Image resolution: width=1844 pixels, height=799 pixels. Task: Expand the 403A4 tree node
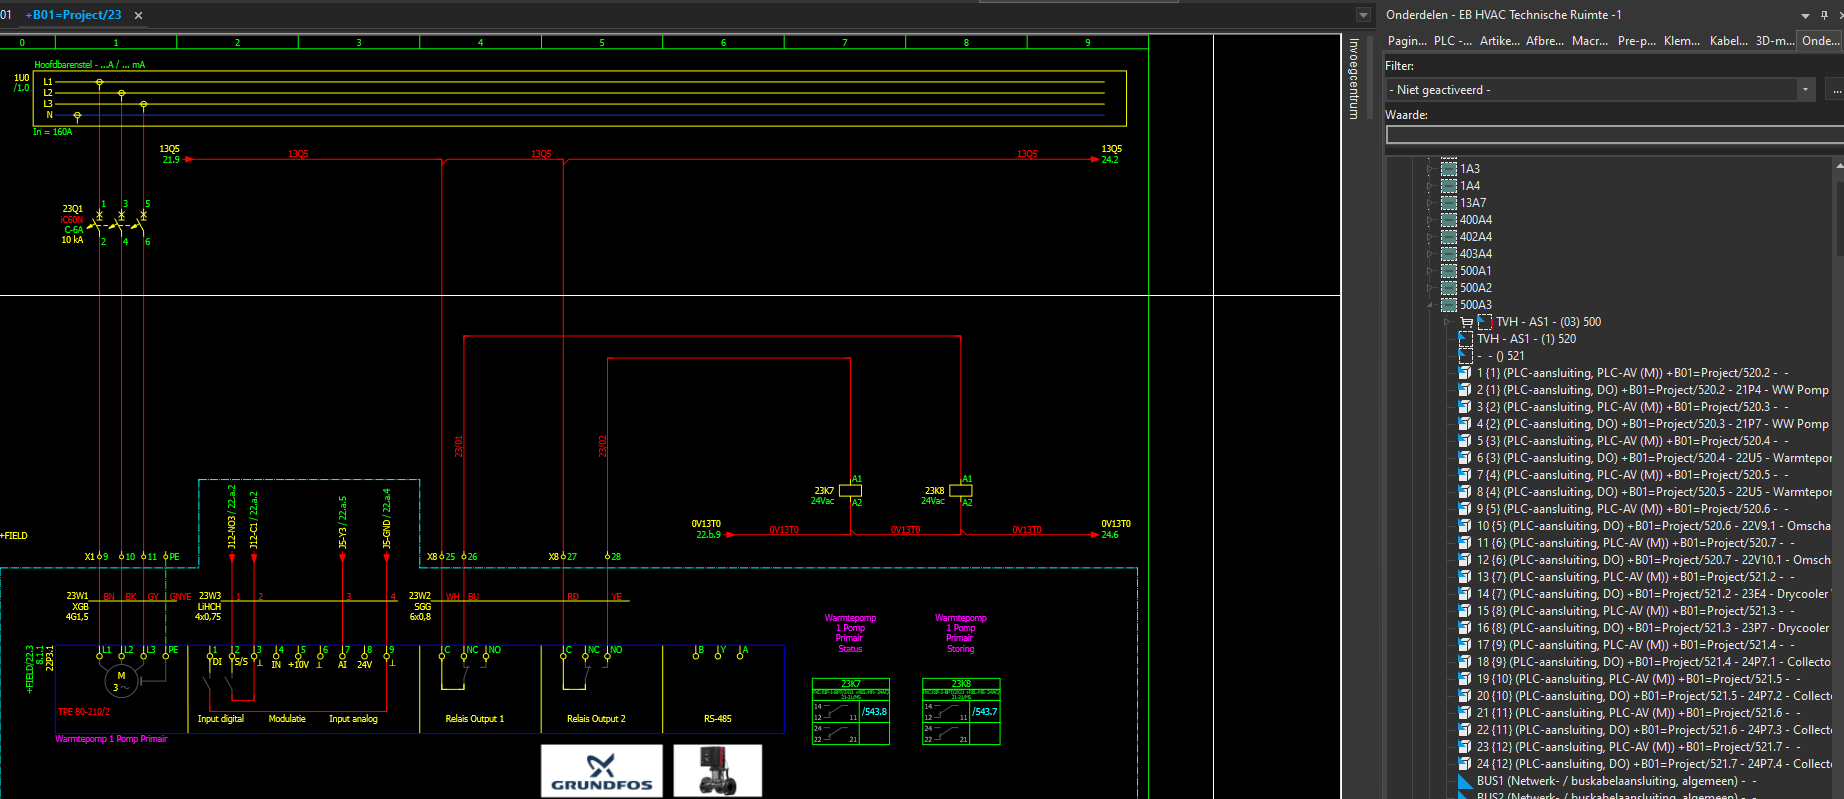tap(1430, 254)
